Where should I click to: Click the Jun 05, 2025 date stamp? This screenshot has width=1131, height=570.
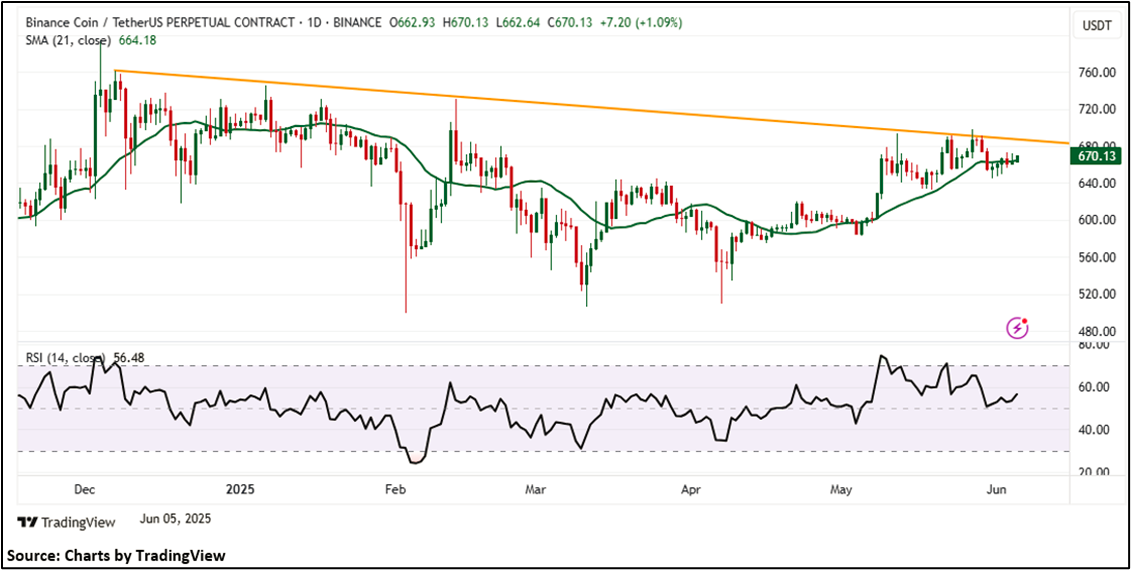tap(174, 519)
